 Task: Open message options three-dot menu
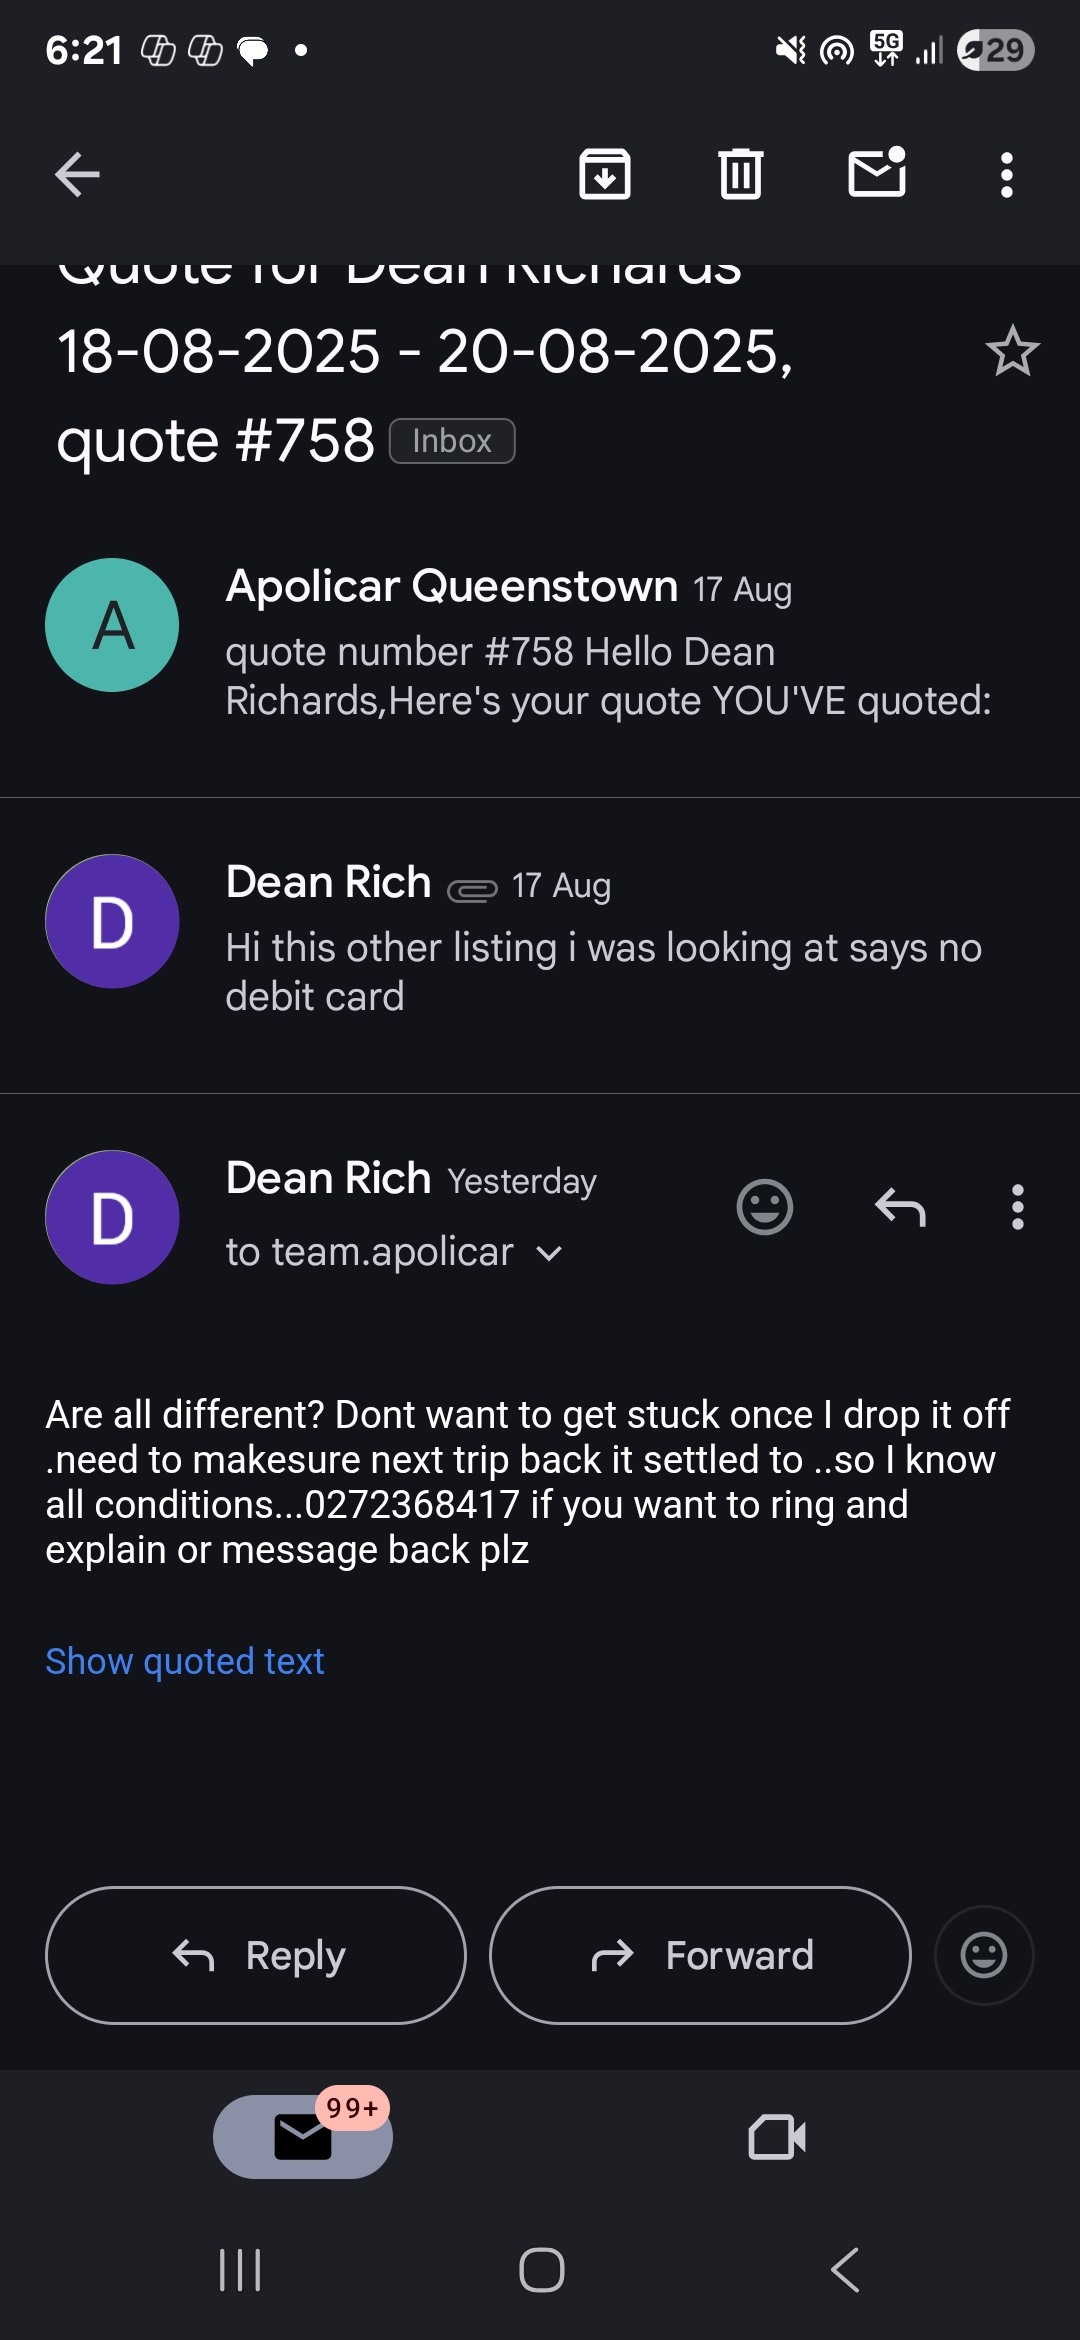coord(1018,1207)
